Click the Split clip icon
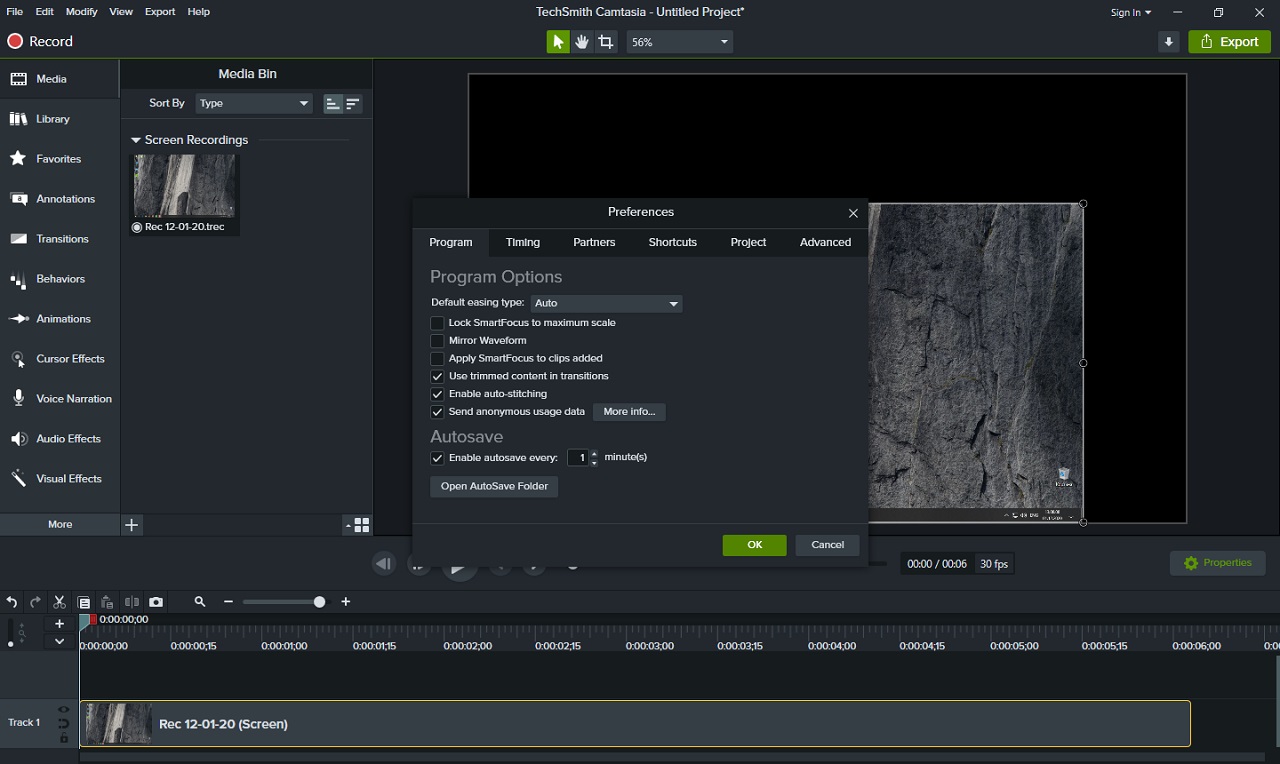The image size is (1280, 764). [132, 602]
